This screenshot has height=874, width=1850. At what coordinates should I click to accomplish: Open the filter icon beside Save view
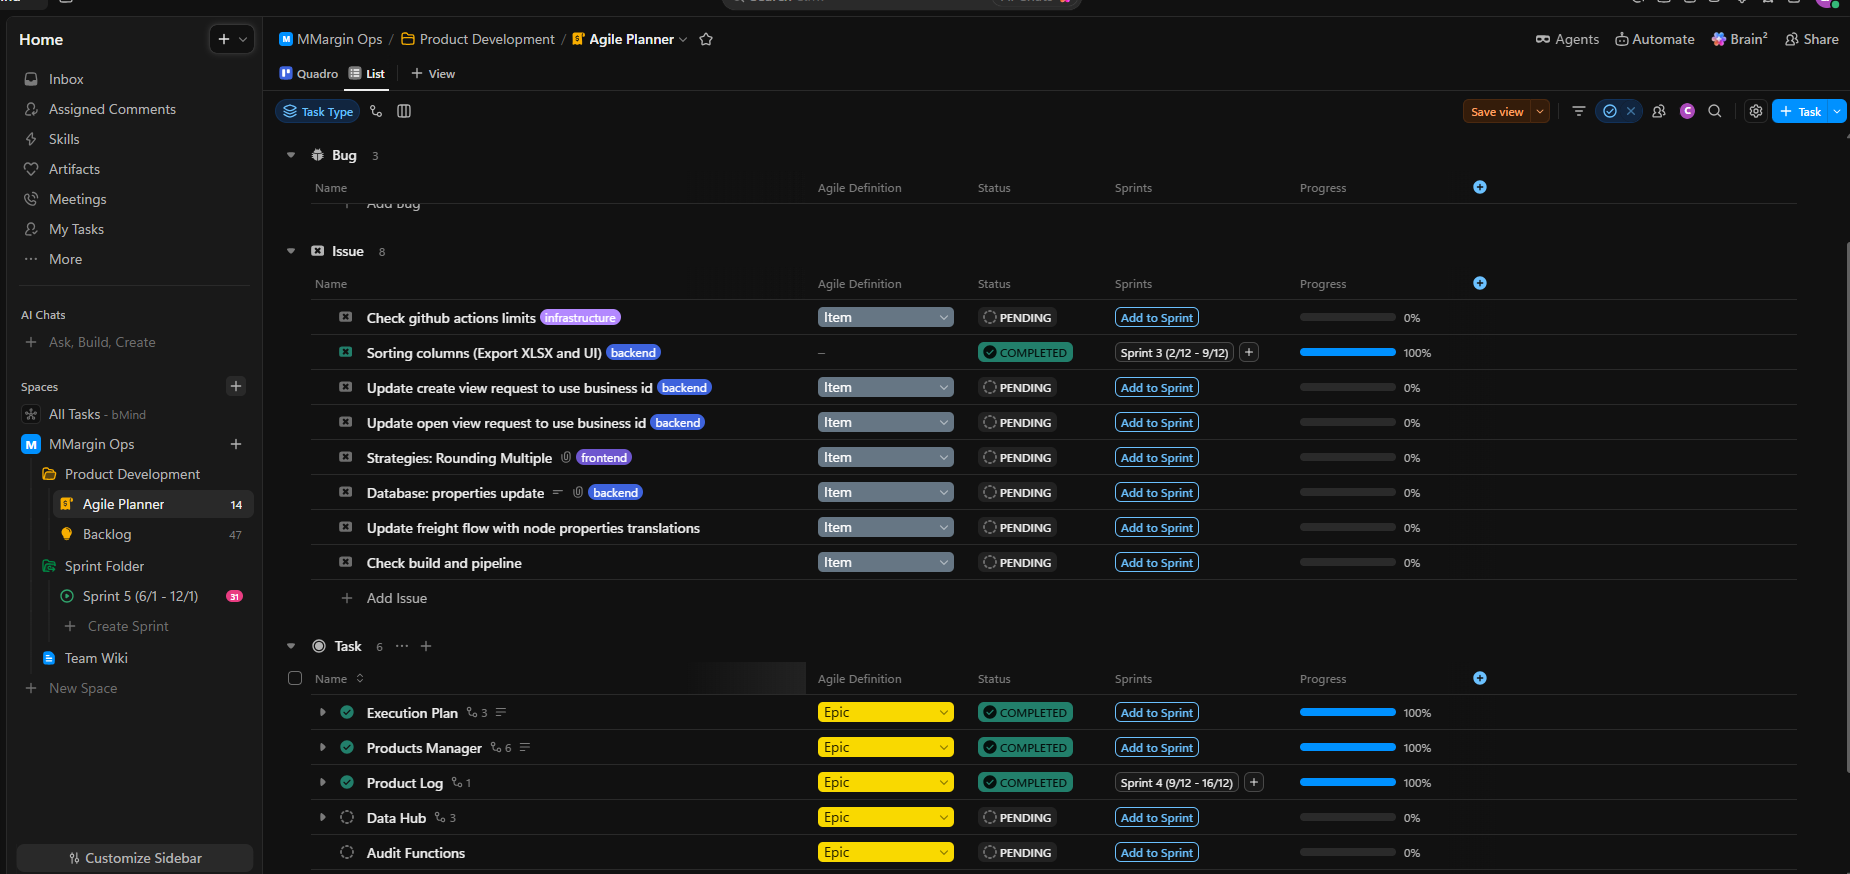[1578, 111]
